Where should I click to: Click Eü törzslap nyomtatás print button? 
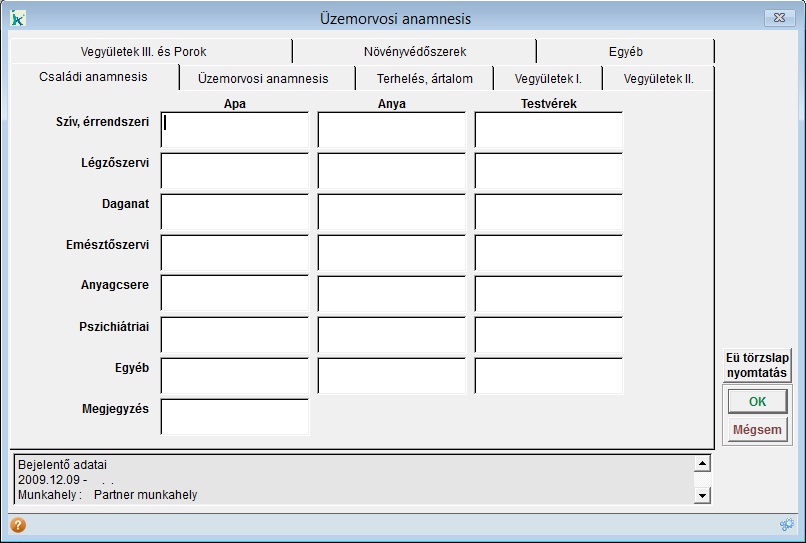point(757,365)
